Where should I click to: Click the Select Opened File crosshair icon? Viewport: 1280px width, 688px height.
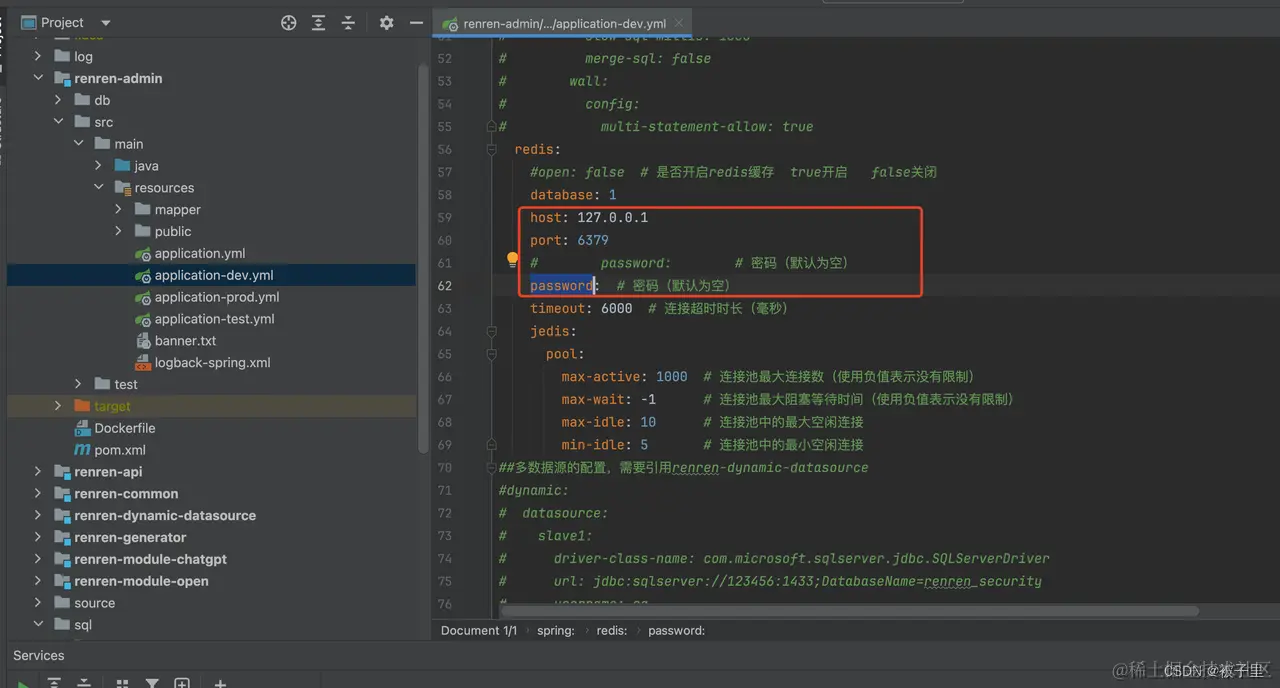click(x=289, y=22)
